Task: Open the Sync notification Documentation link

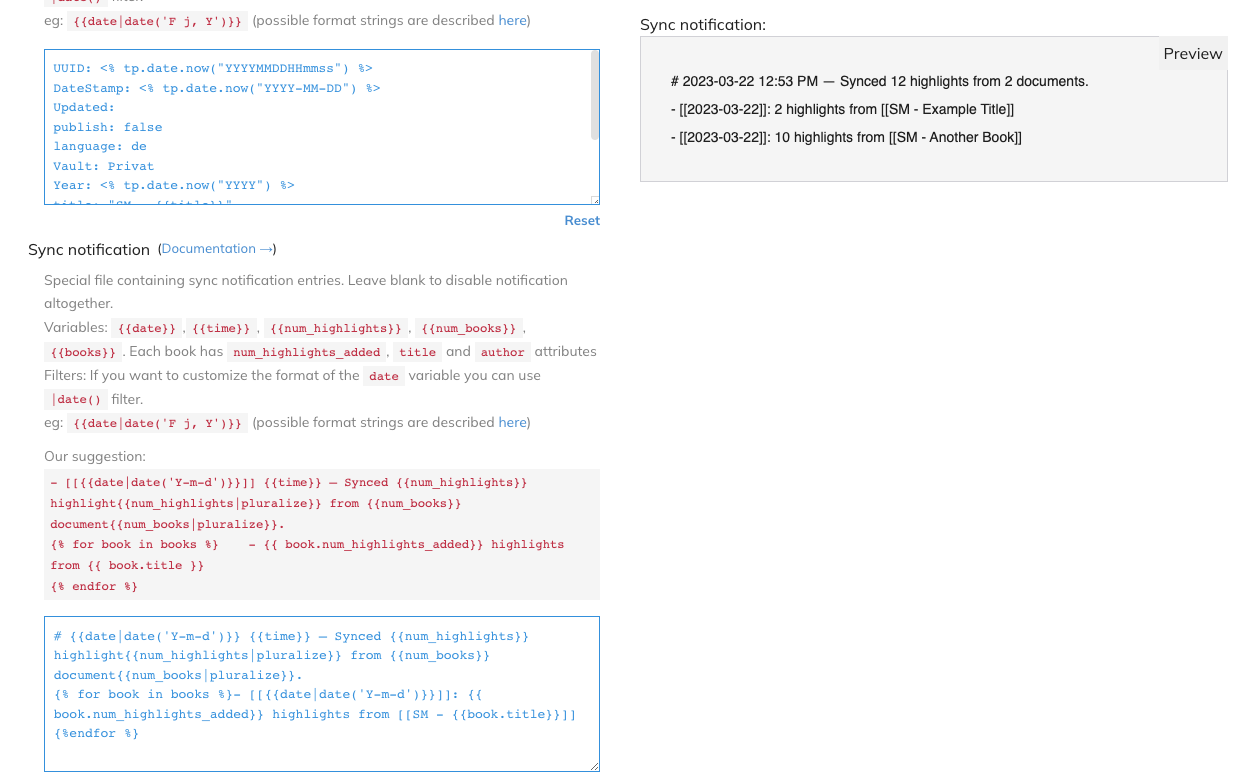Action: pos(217,249)
